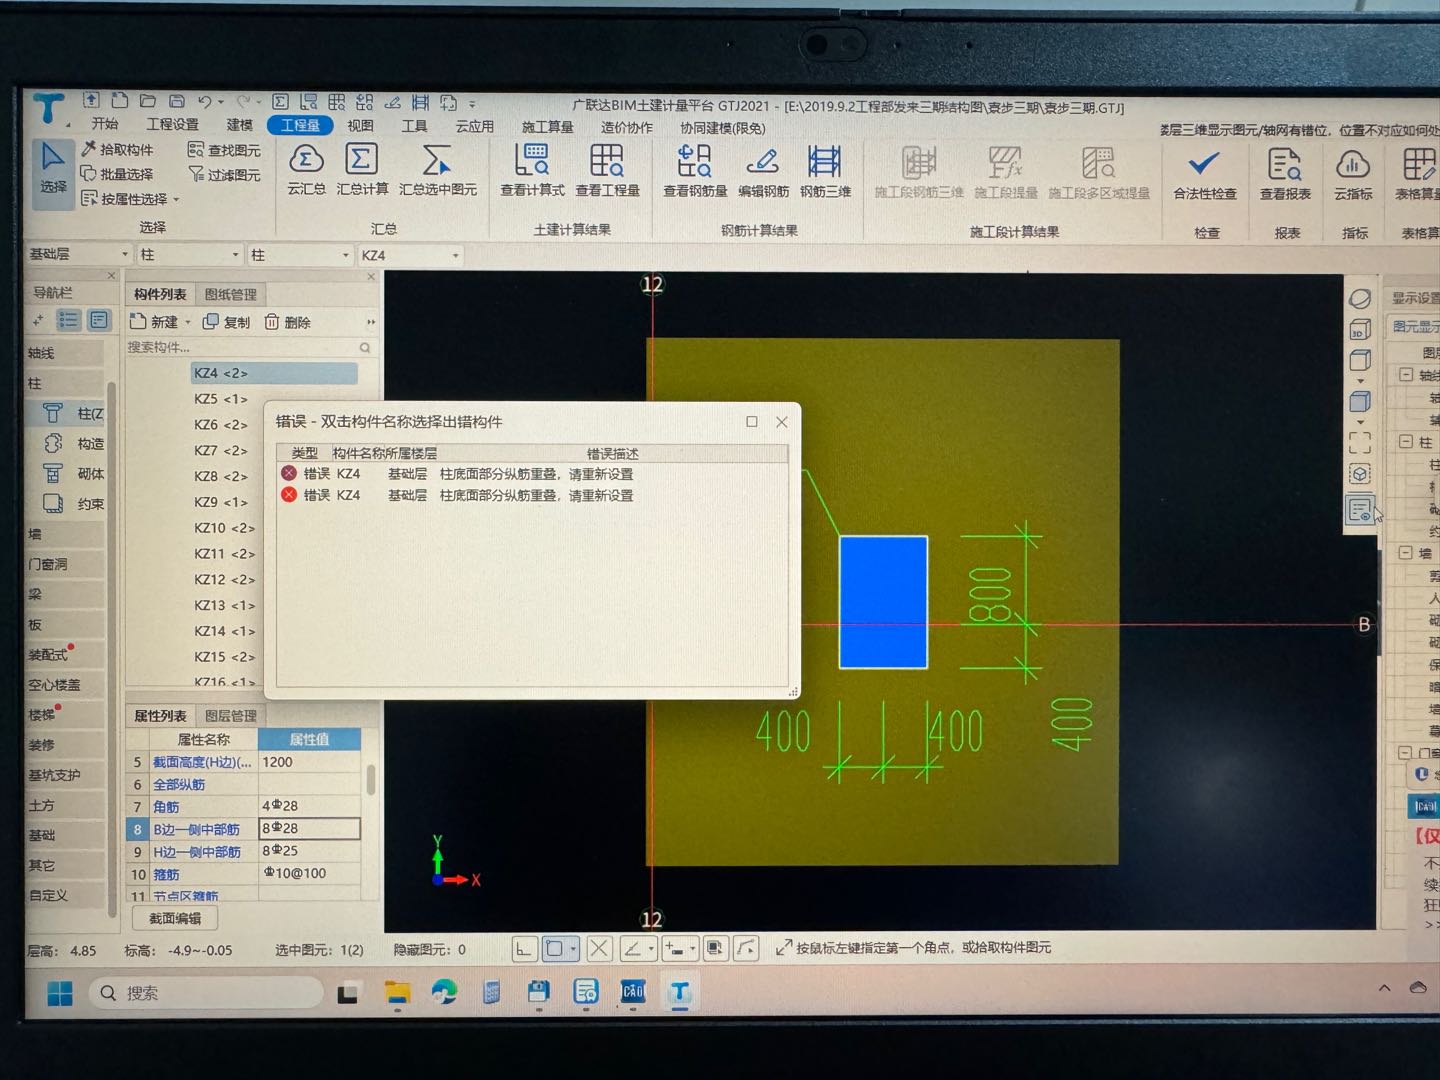The height and width of the screenshot is (1080, 1440).
Task: Toggle the cross snap icon in status bar
Action: click(599, 948)
